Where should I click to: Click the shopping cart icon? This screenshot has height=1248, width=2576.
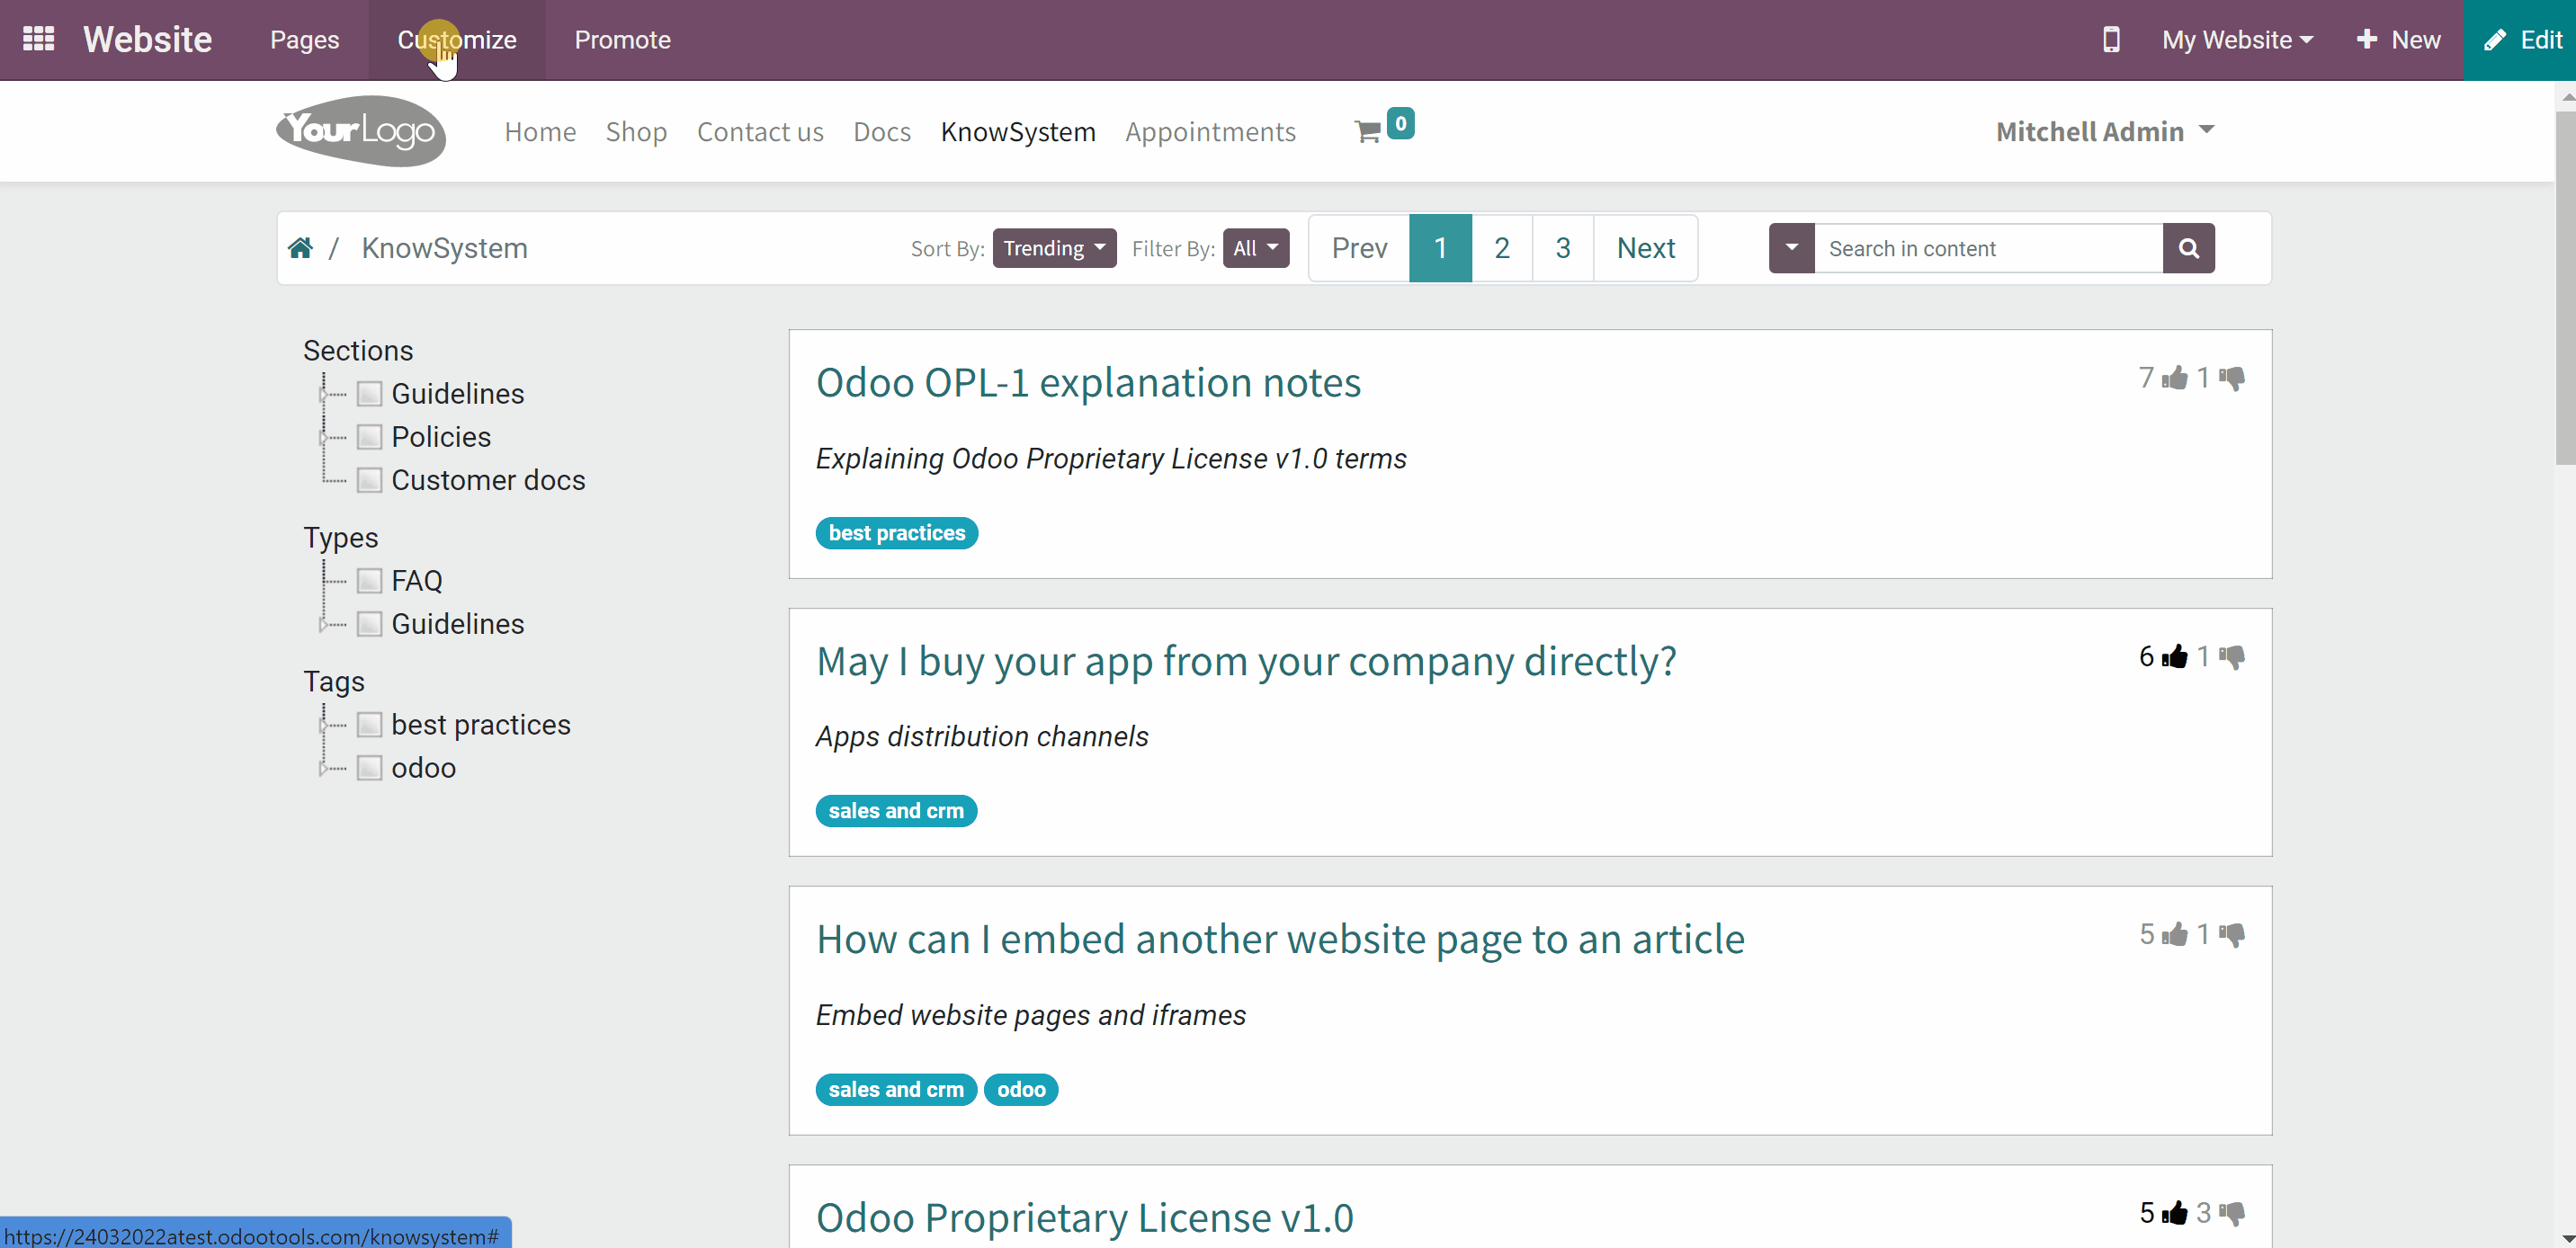1367,131
